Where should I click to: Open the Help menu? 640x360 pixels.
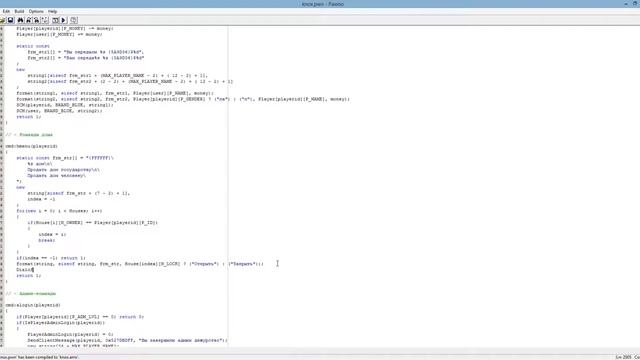point(52,11)
